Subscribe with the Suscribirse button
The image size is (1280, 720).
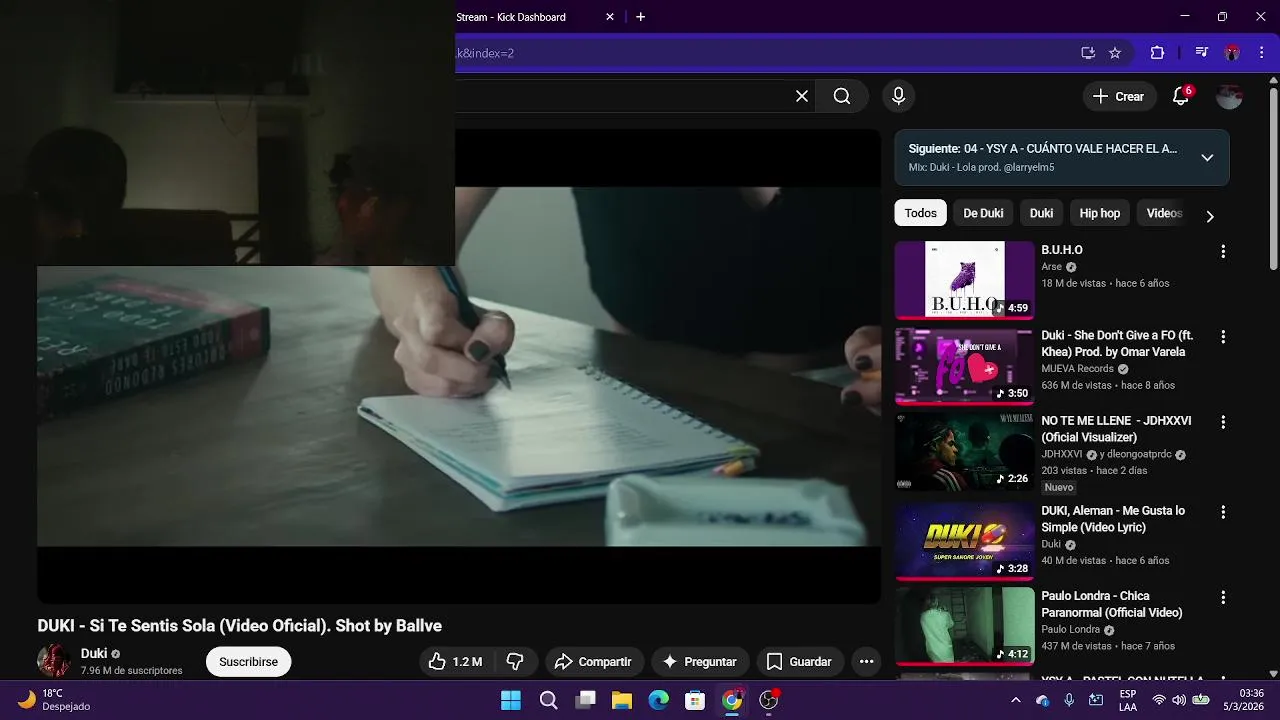pos(249,662)
